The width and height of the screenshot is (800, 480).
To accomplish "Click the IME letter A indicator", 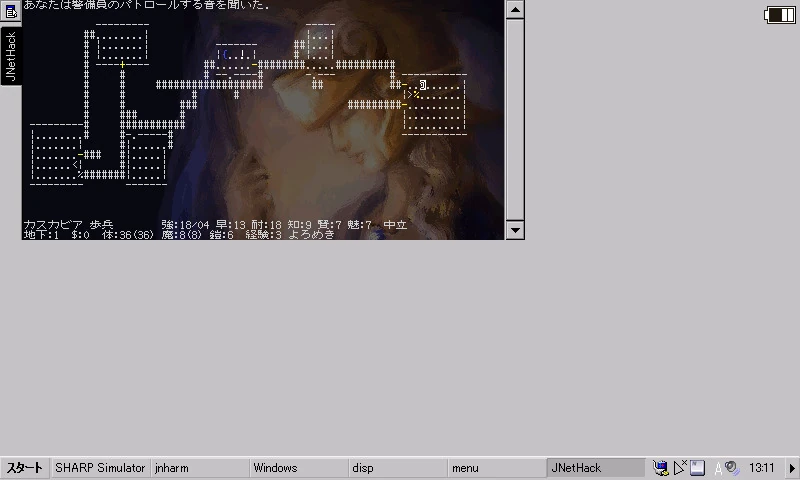I will tap(718, 468).
